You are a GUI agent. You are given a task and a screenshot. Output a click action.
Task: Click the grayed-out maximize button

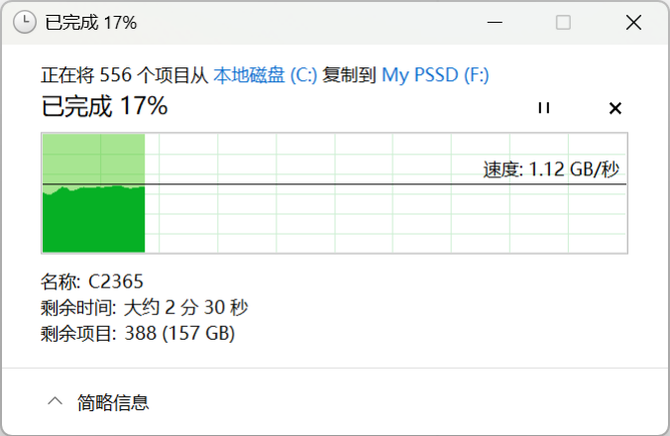563,22
